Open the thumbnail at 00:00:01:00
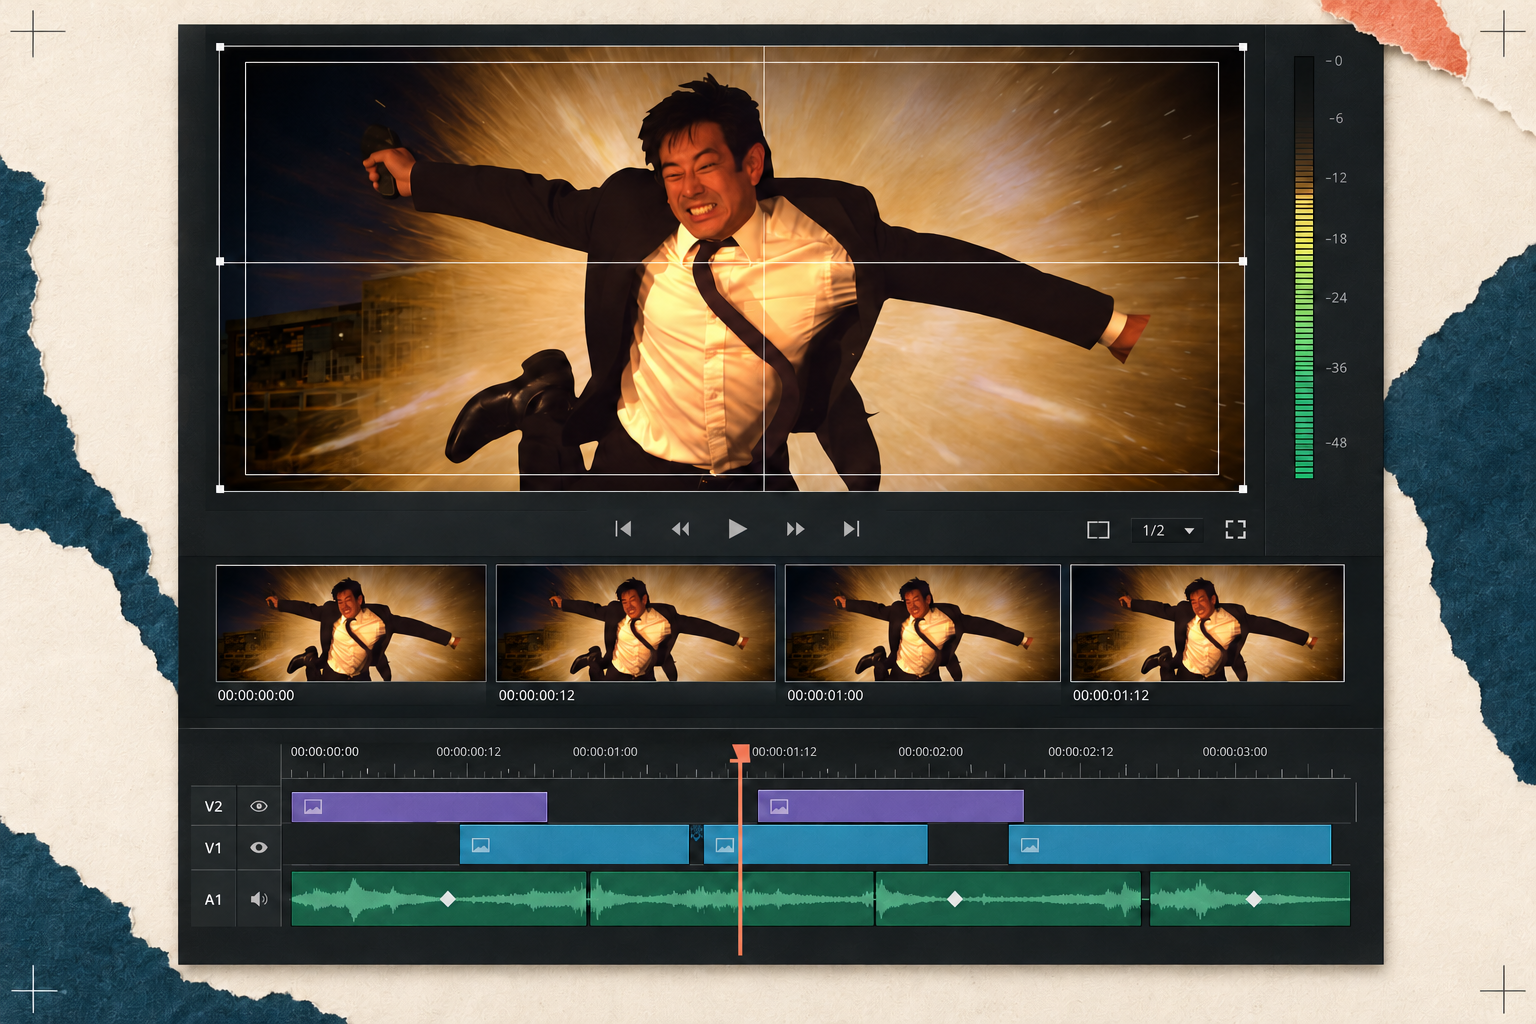The width and height of the screenshot is (1536, 1024). coord(922,623)
